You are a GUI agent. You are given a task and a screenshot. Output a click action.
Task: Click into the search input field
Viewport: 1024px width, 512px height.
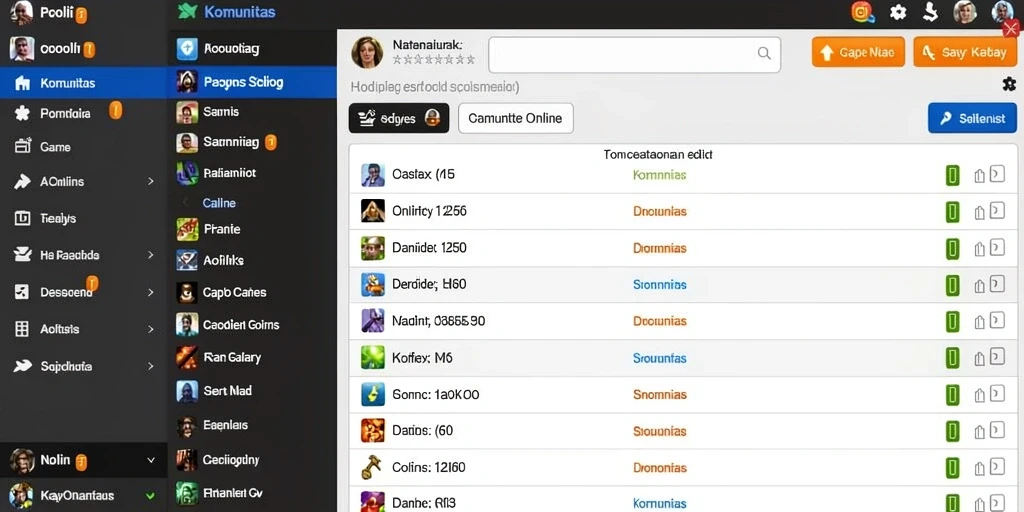634,54
